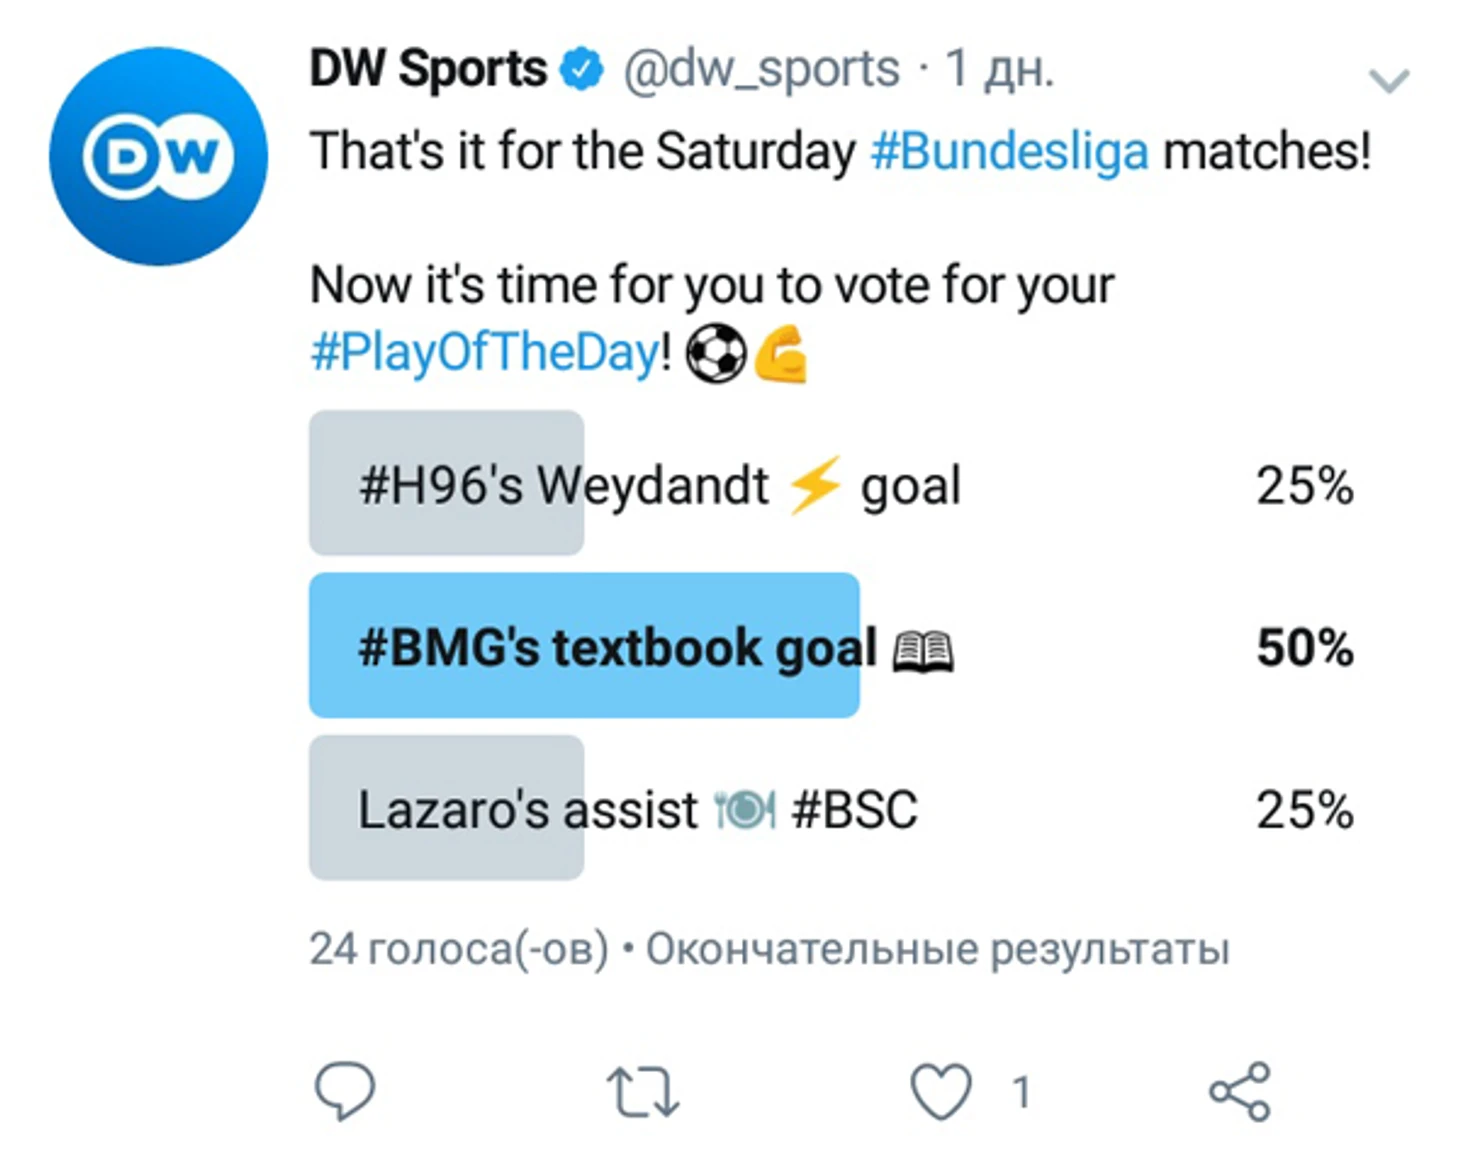
Task: Open reply via speech bubble icon
Action: pyautogui.click(x=345, y=1090)
